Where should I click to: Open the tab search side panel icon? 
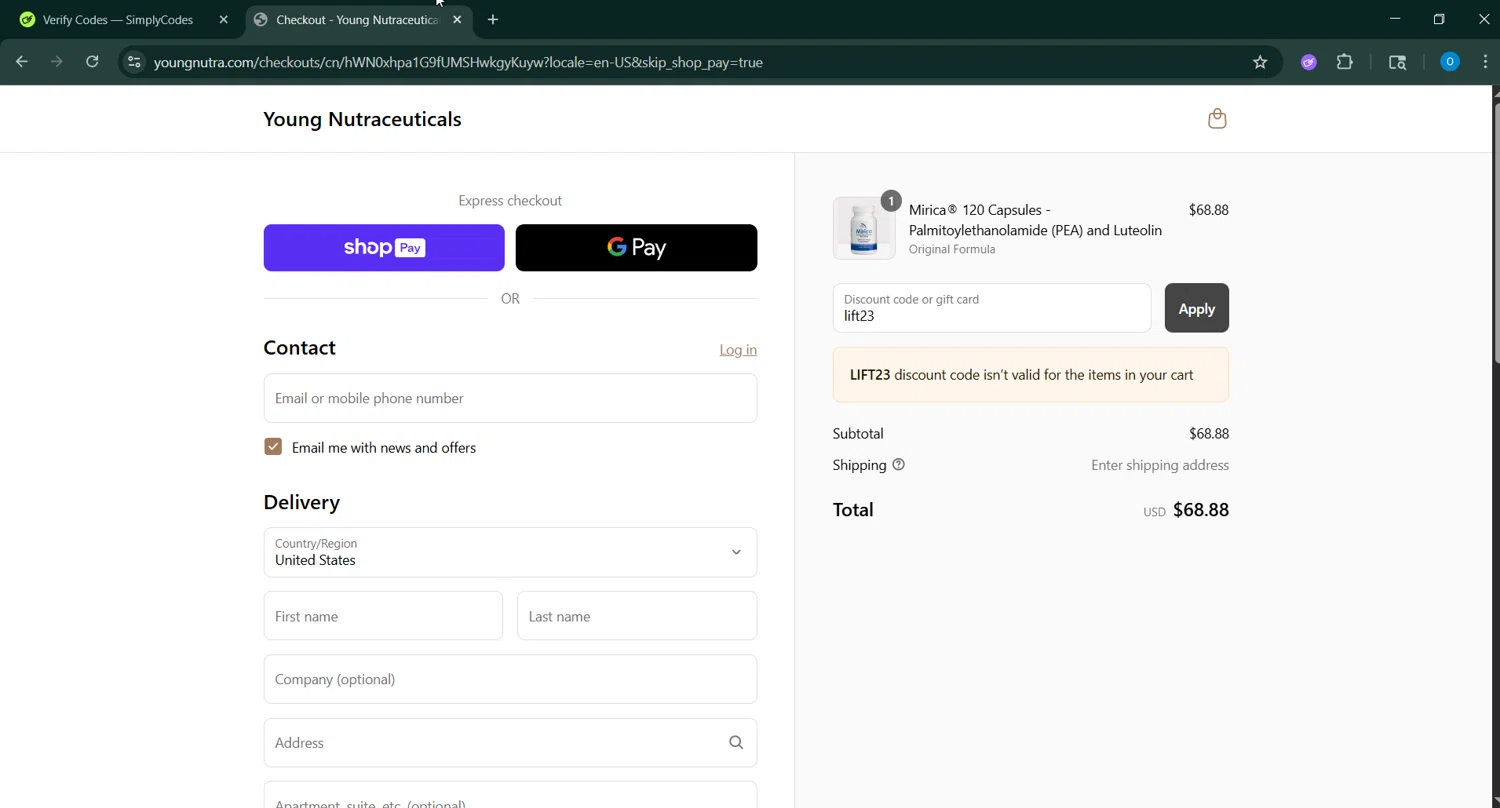click(1398, 62)
